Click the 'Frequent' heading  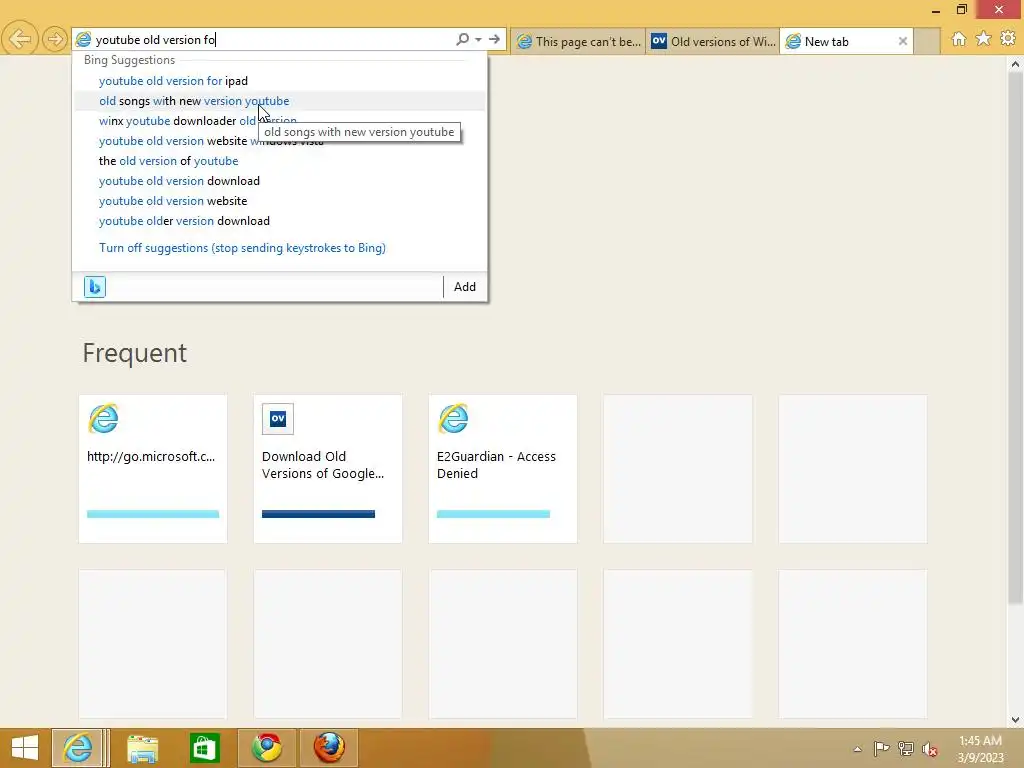pos(135,353)
